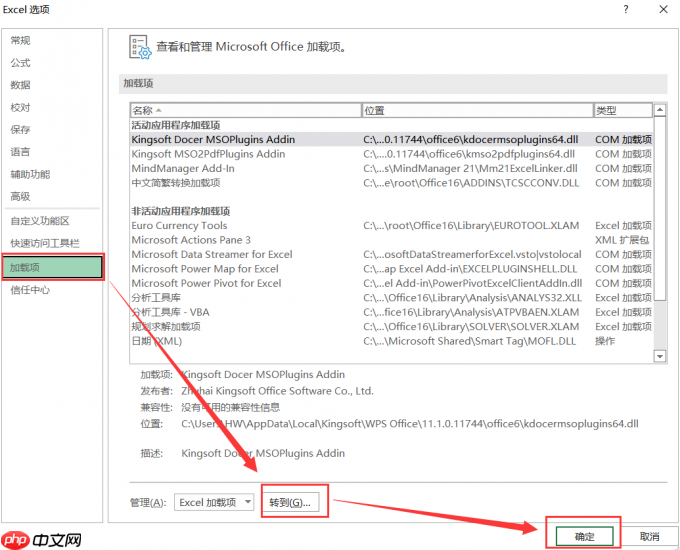Select Microsoft Actions Pane 3 row
The image size is (680, 550).
click(391, 240)
